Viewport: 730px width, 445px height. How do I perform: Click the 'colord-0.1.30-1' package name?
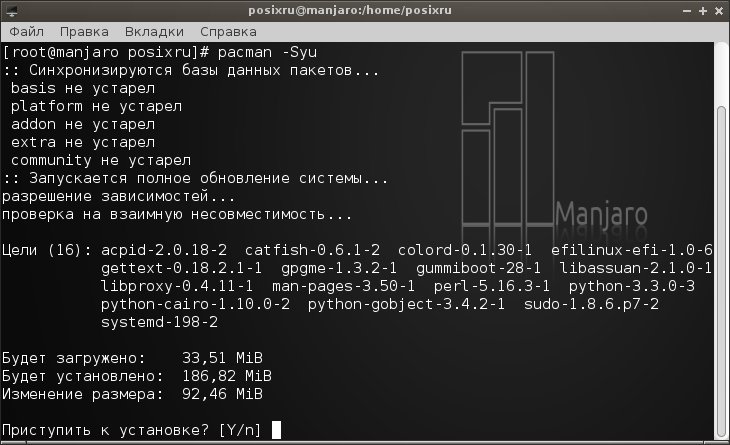(465, 250)
